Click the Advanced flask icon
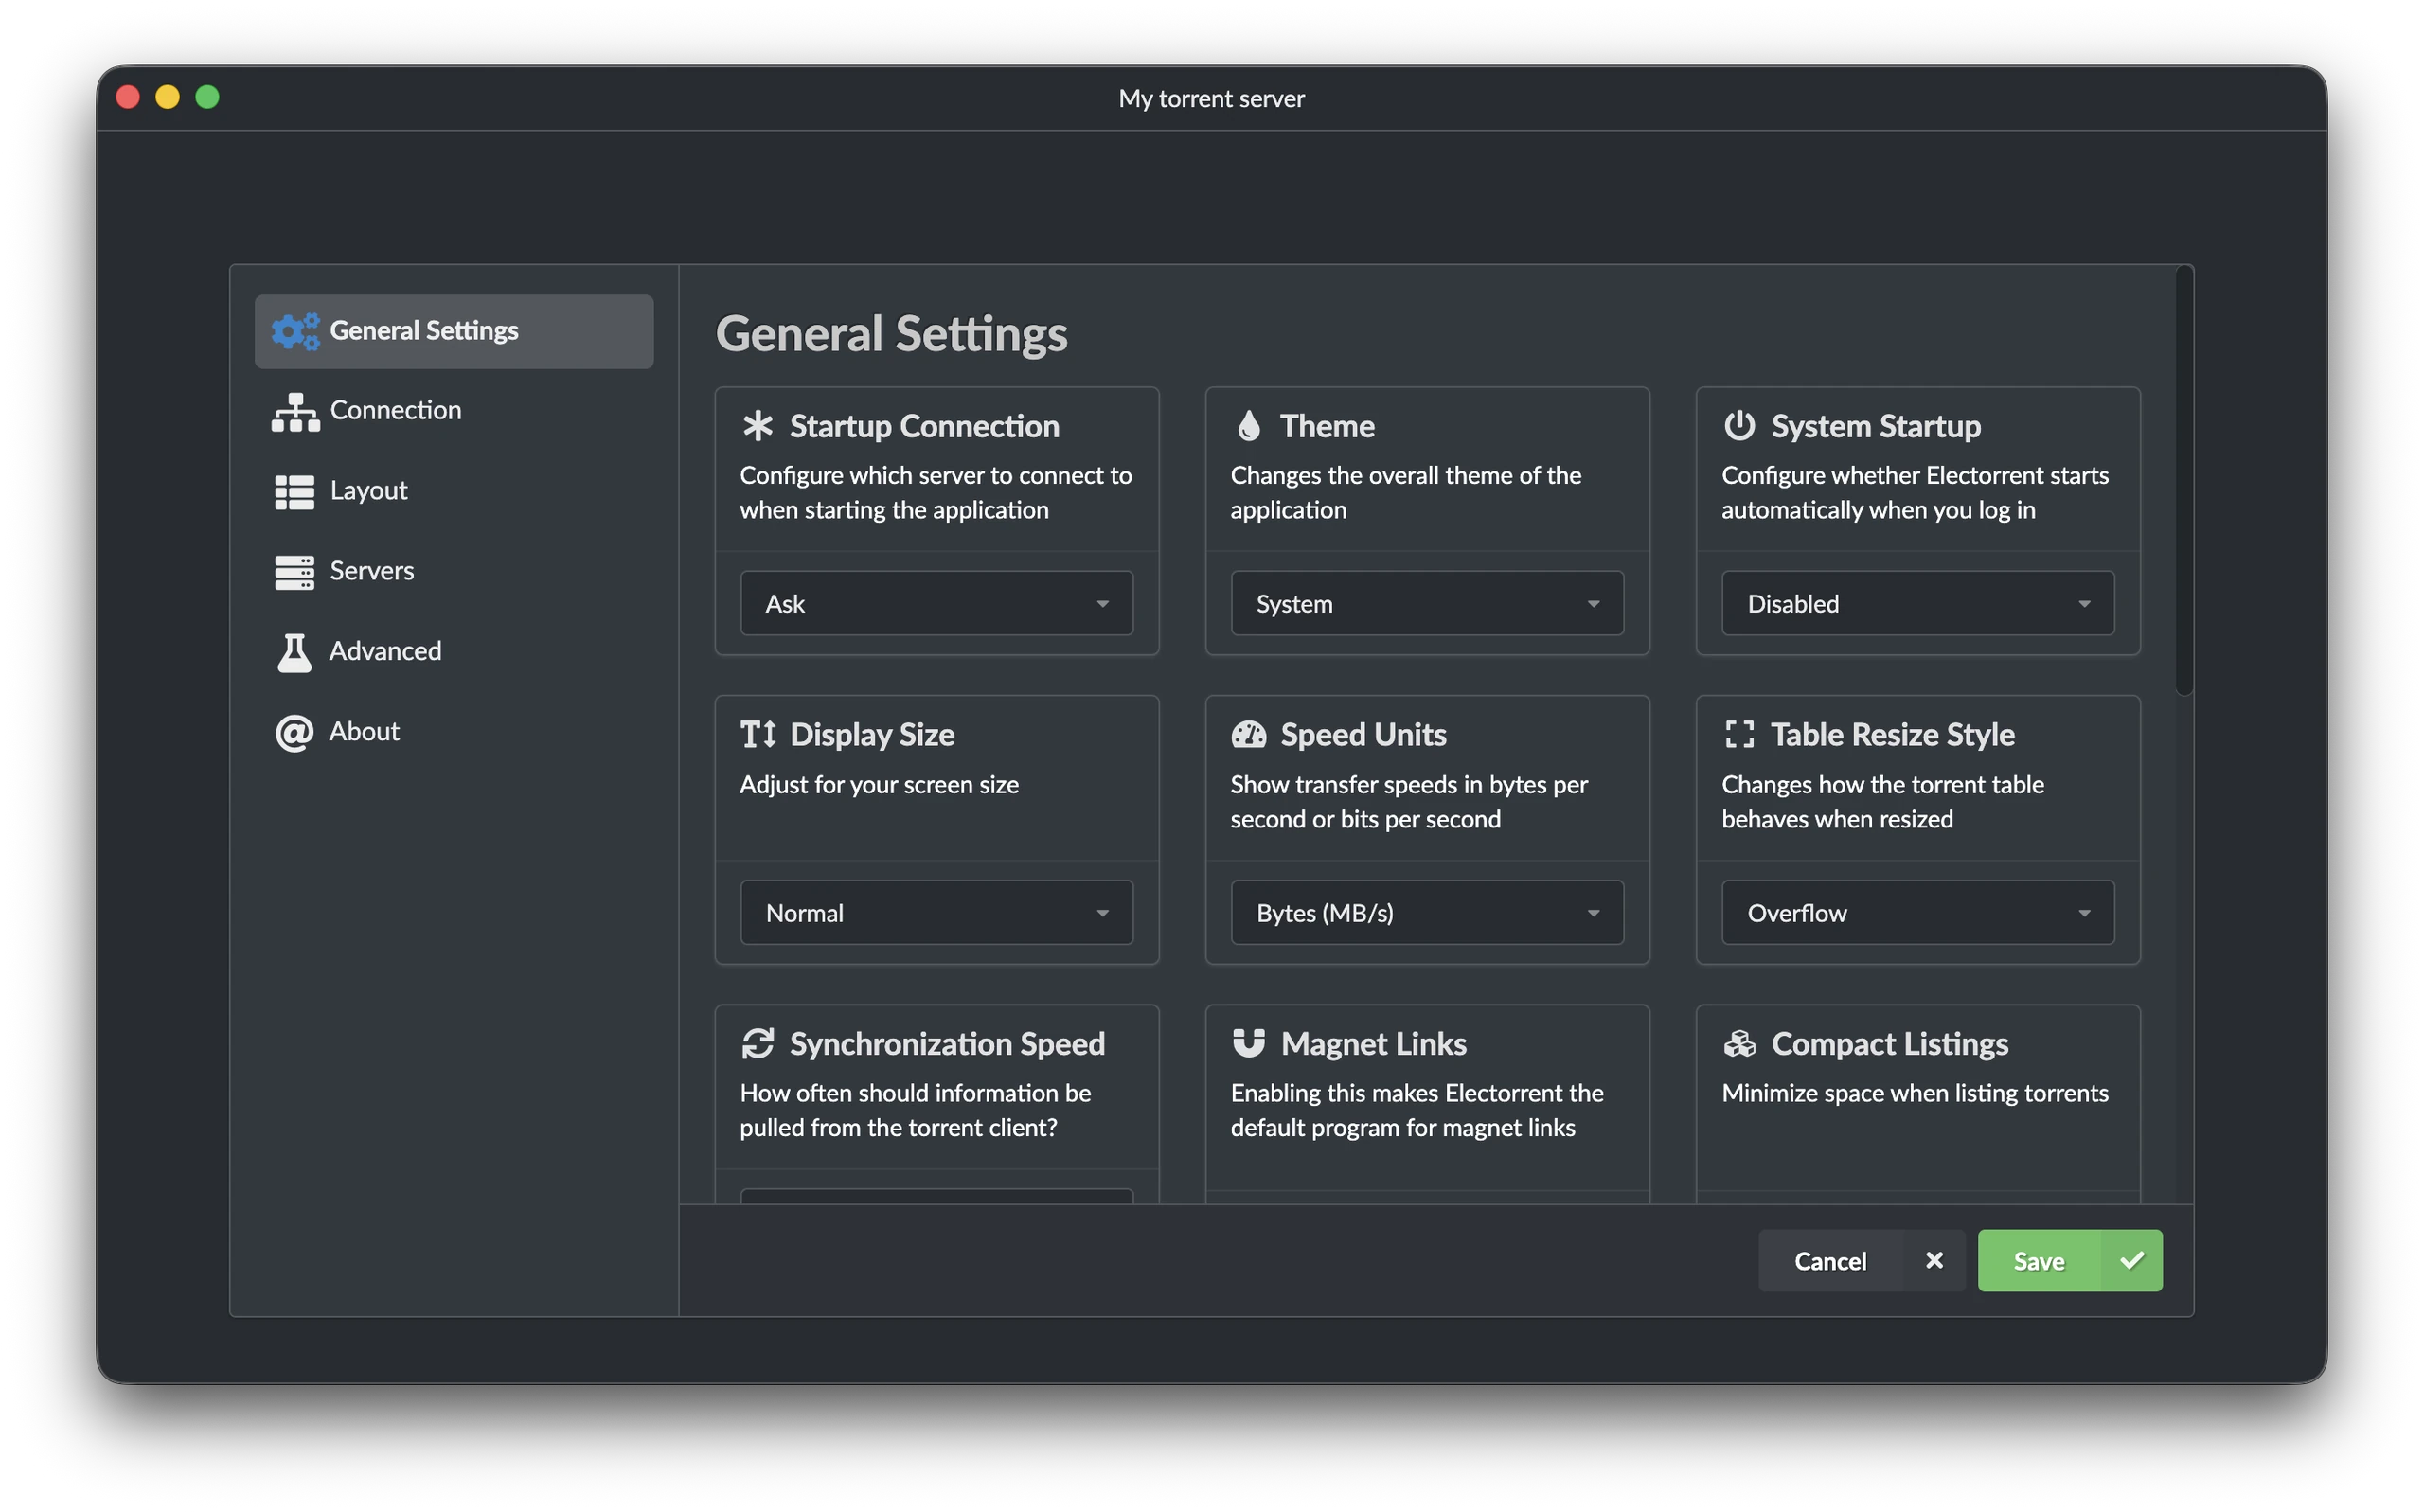Viewport: 2424px width, 1512px height. click(x=294, y=652)
